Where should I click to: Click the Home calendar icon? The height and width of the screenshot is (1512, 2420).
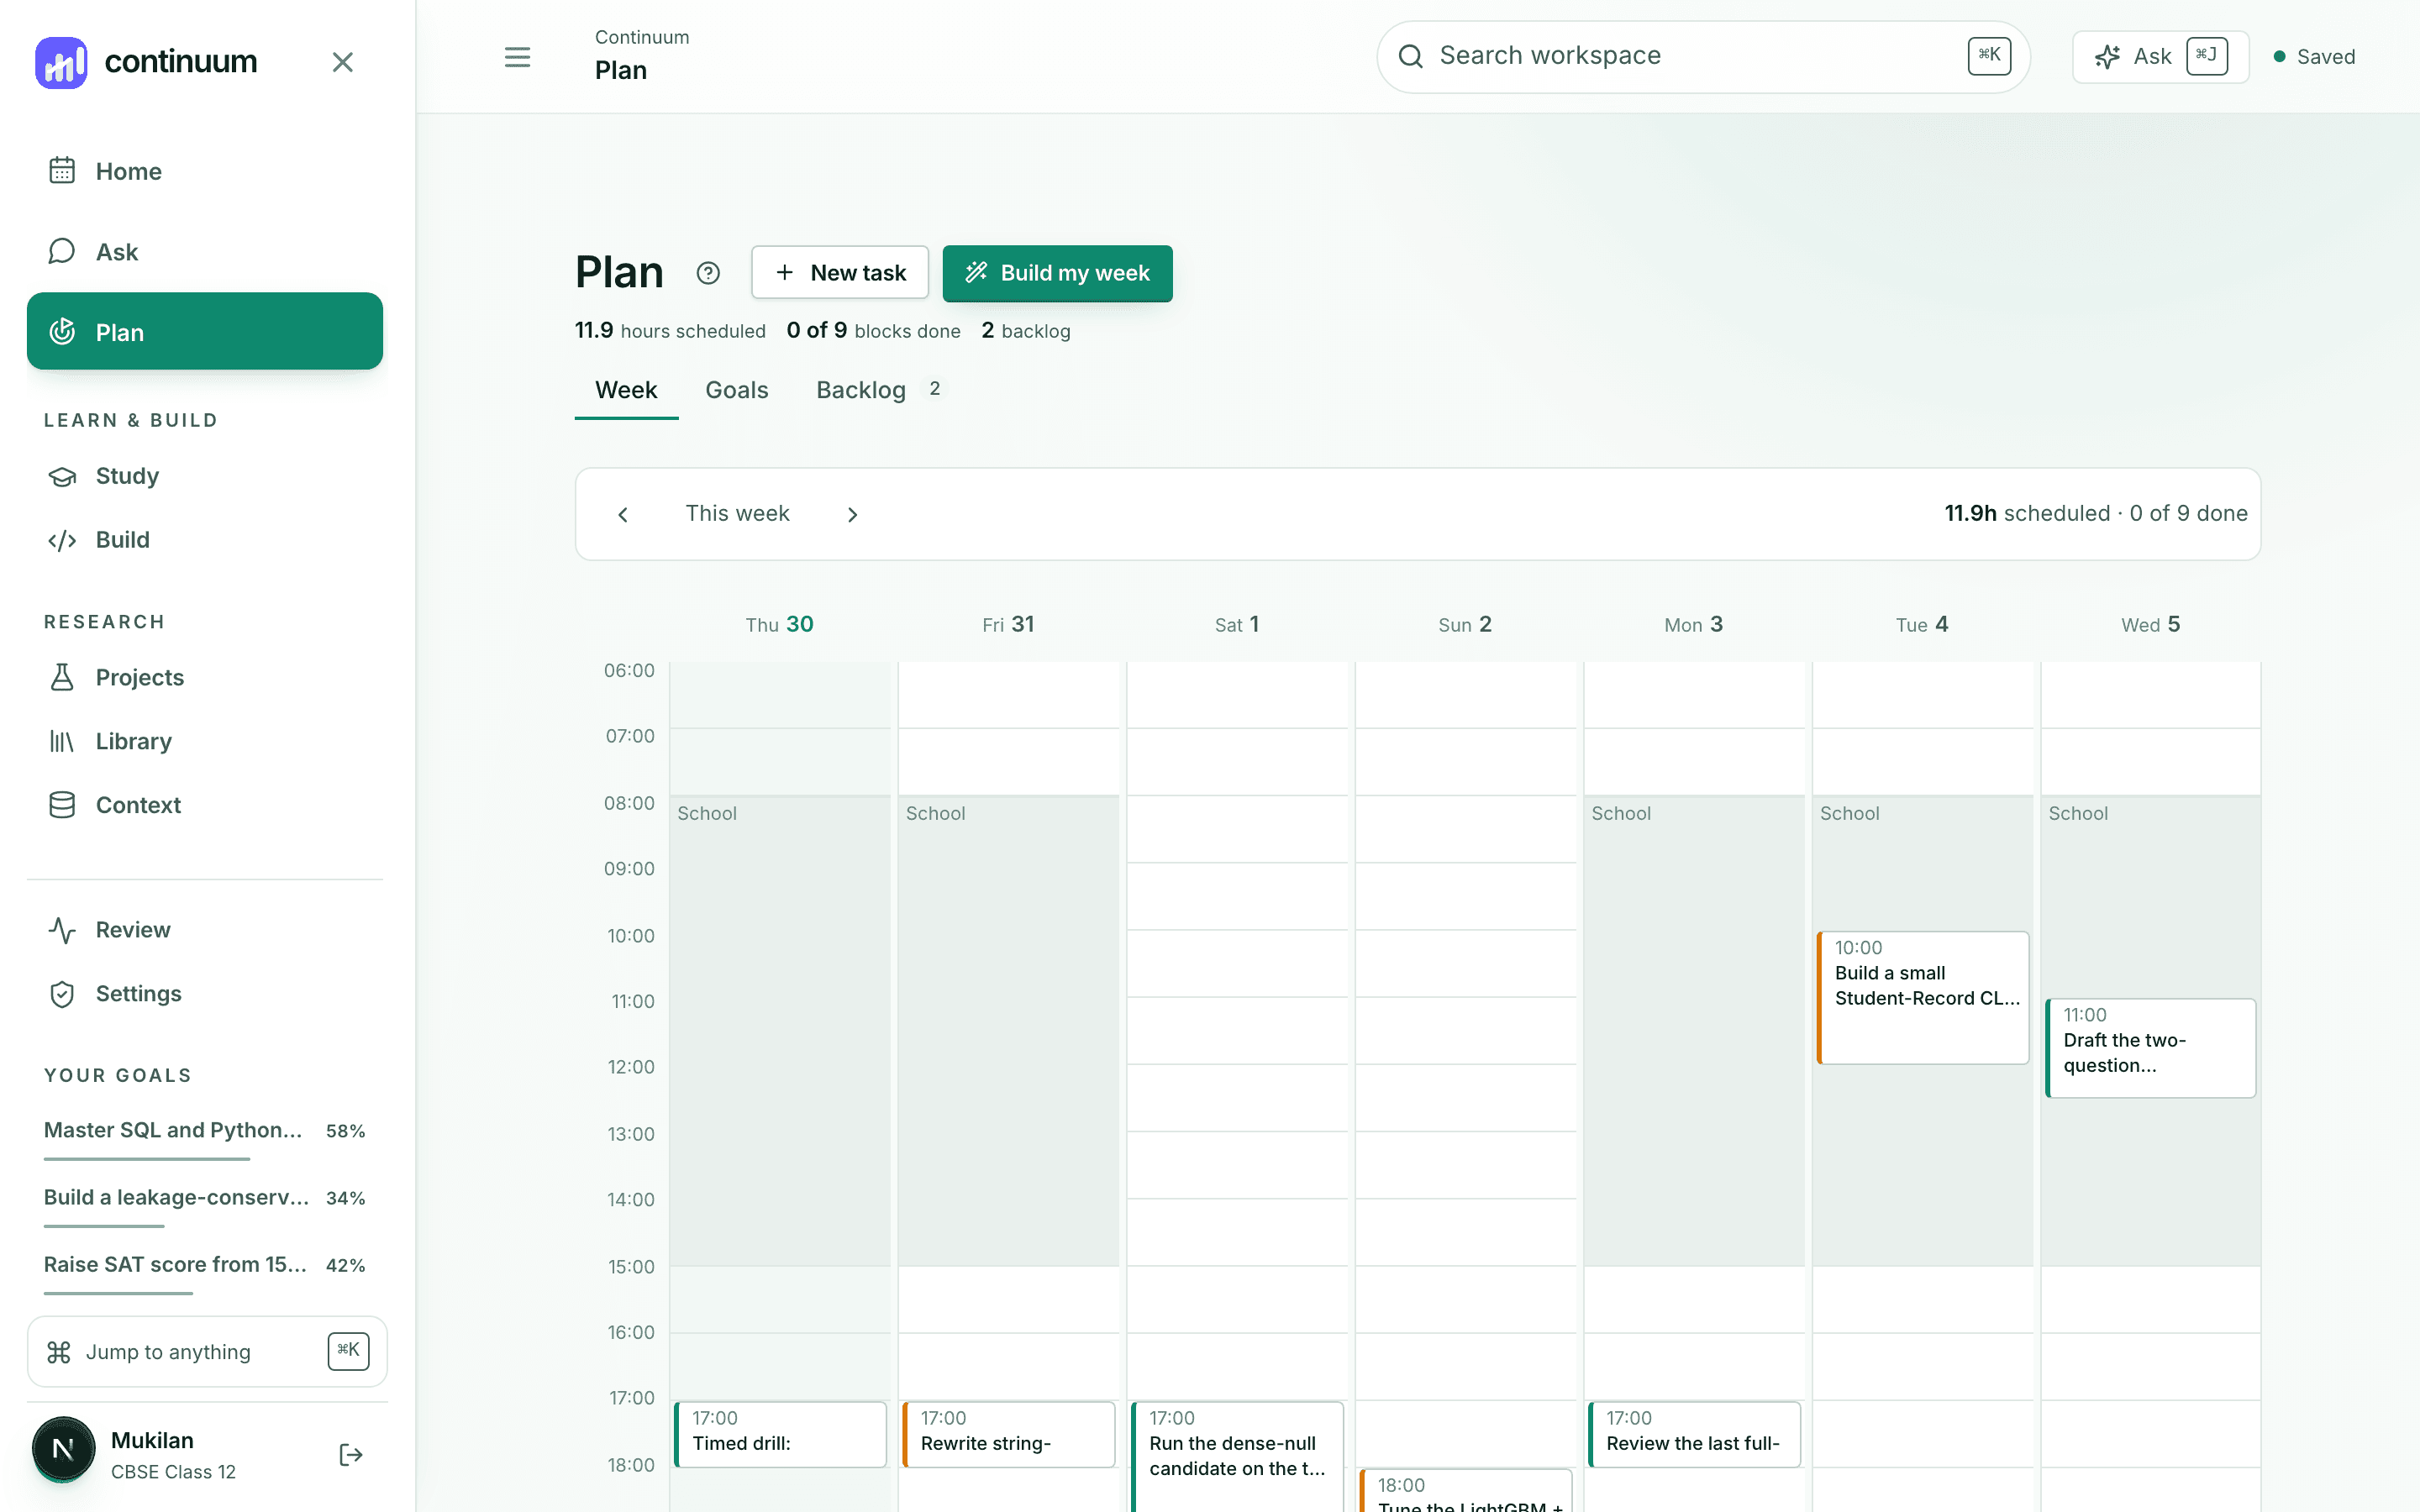tap(62, 171)
